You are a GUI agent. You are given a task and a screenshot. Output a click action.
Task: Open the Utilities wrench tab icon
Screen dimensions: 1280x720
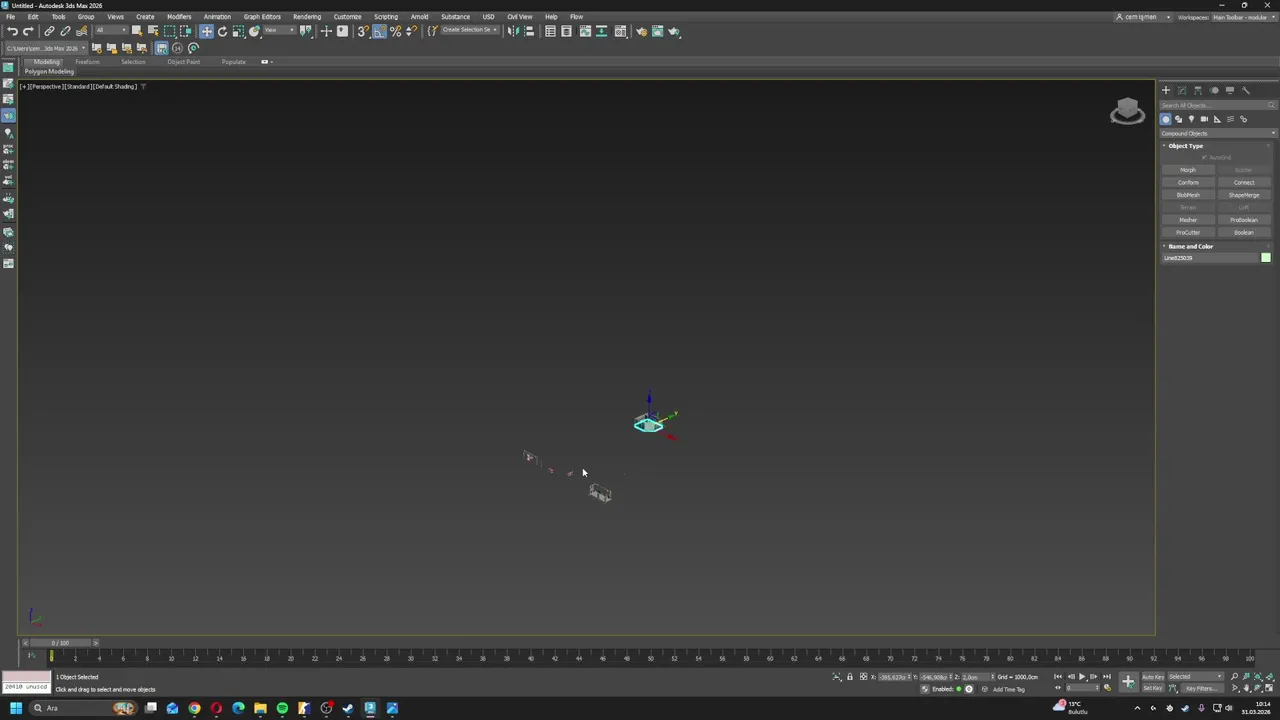[1246, 90]
